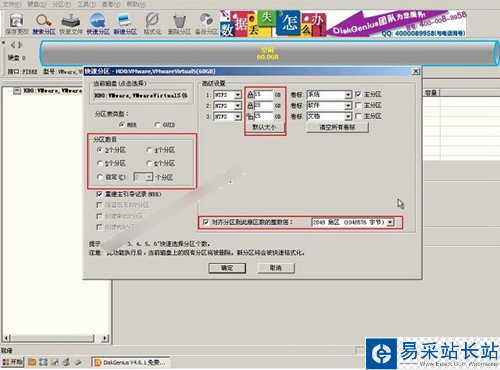Viewport: 500px width, 370px height.
Task: Go to next disk with right arrow
Action: pyautogui.click(x=20, y=45)
